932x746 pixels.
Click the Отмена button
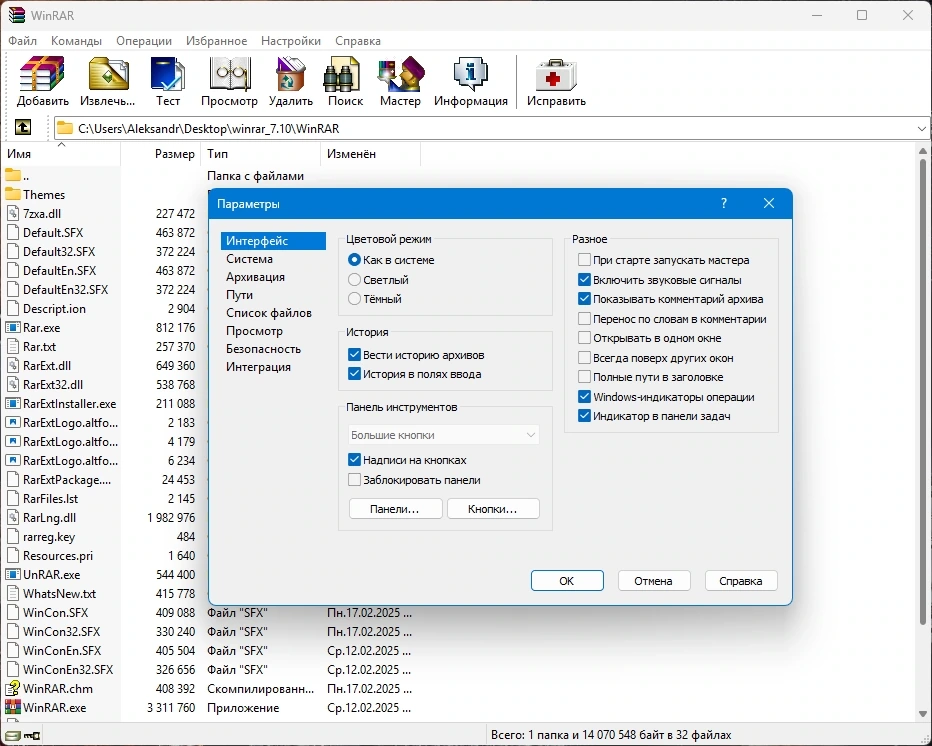[x=654, y=581]
